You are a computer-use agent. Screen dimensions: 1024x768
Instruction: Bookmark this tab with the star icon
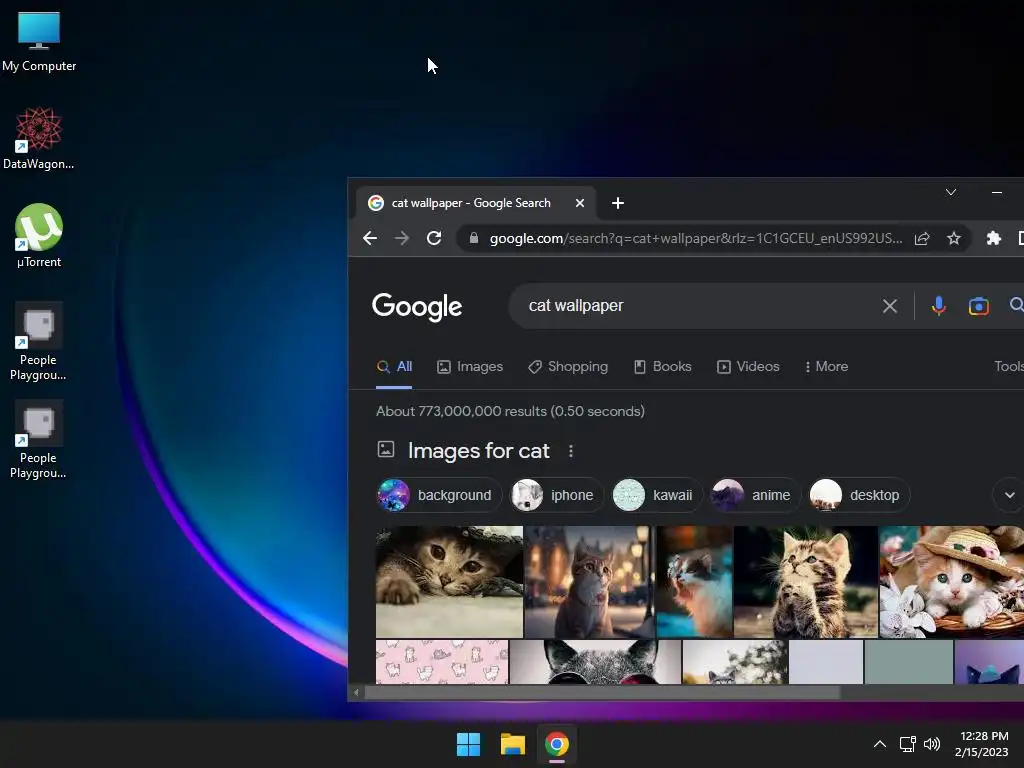coord(953,238)
